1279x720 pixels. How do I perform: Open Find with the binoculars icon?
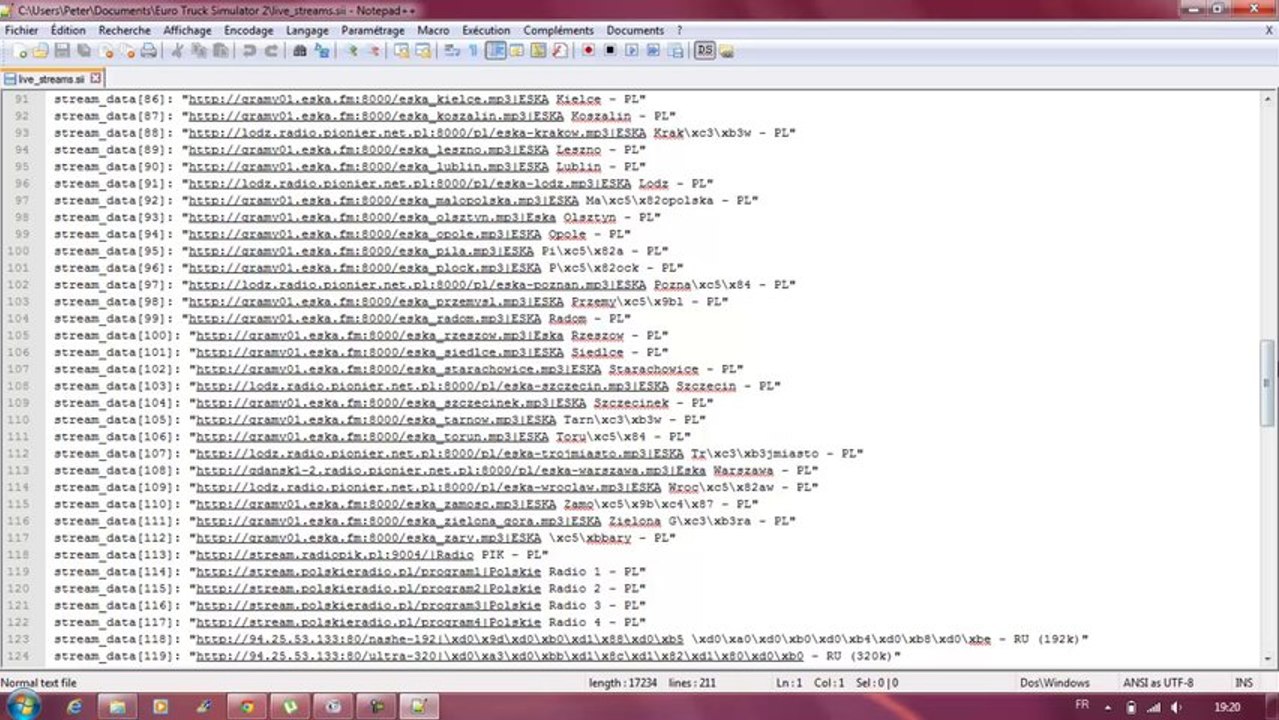click(300, 50)
